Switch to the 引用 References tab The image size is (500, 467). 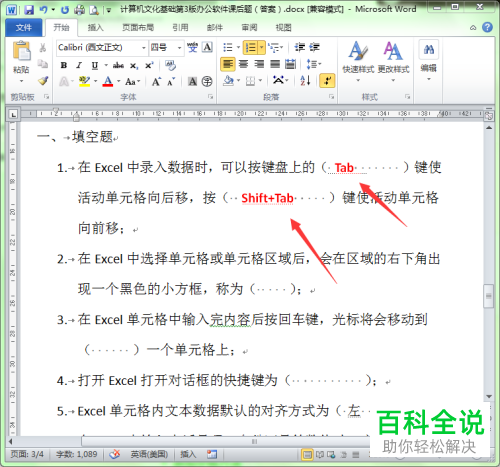tap(180, 27)
